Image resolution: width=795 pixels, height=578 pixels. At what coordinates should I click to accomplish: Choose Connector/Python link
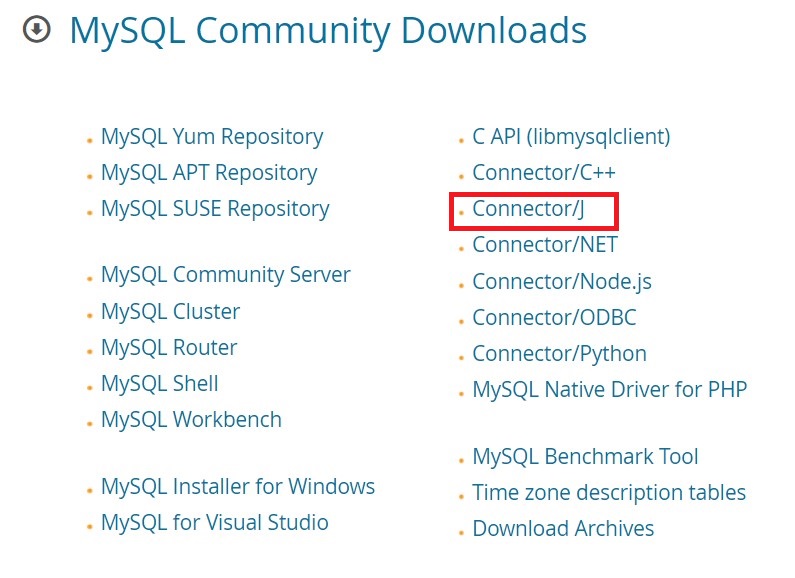coord(559,354)
